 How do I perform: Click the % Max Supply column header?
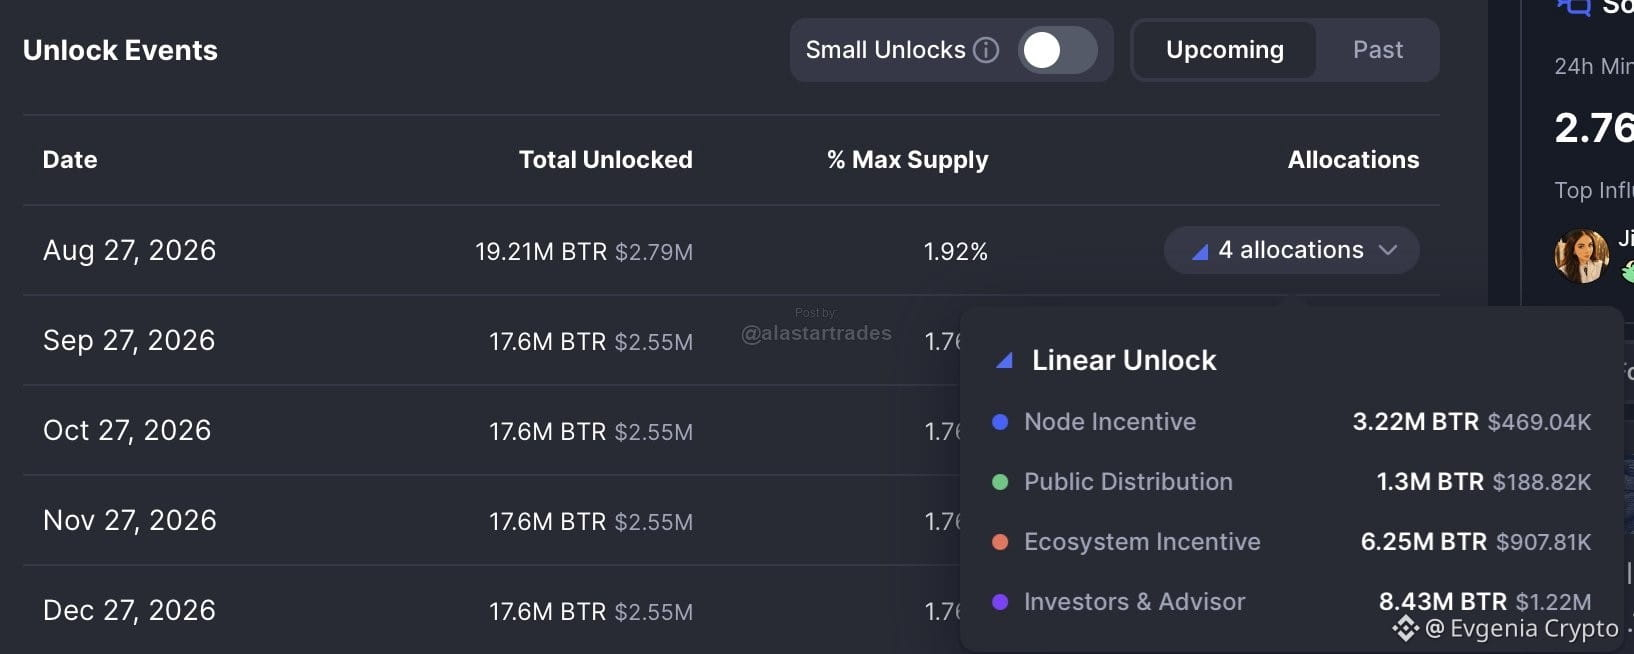coord(907,160)
